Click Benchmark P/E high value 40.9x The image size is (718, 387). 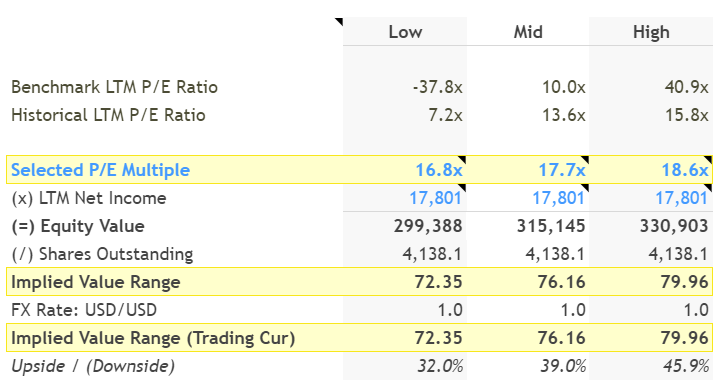[686, 87]
